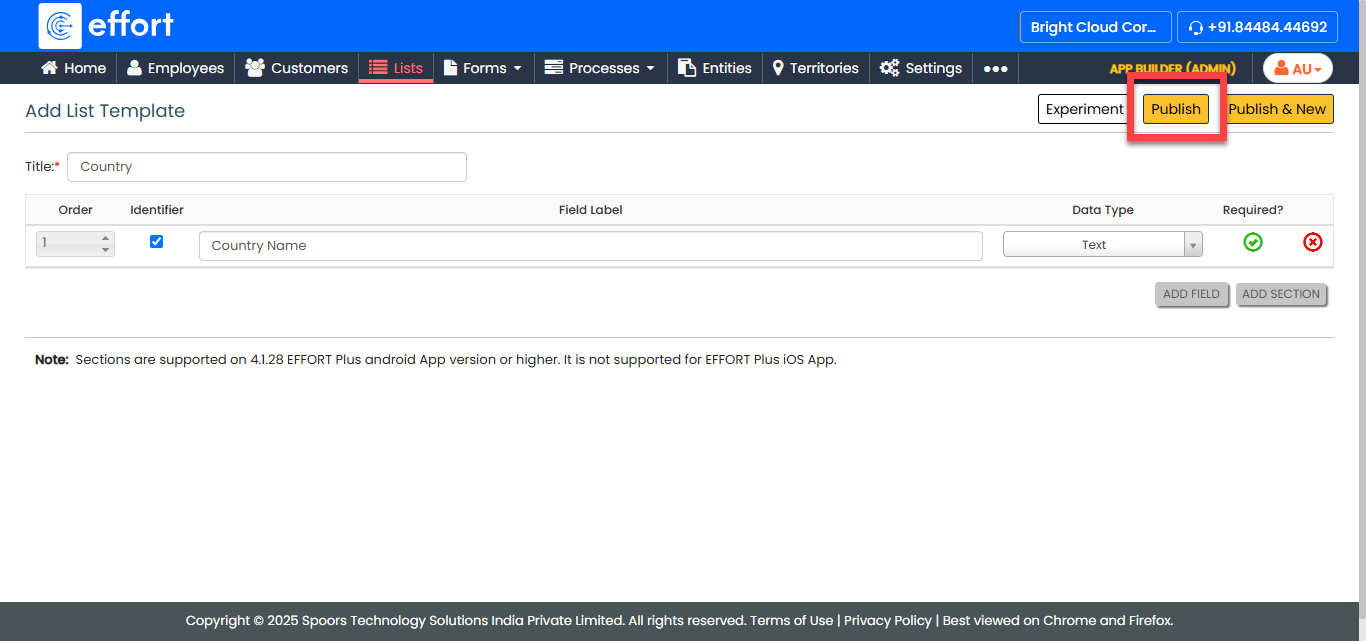
Task: Click the Entities icon in navbar
Action: [x=687, y=68]
